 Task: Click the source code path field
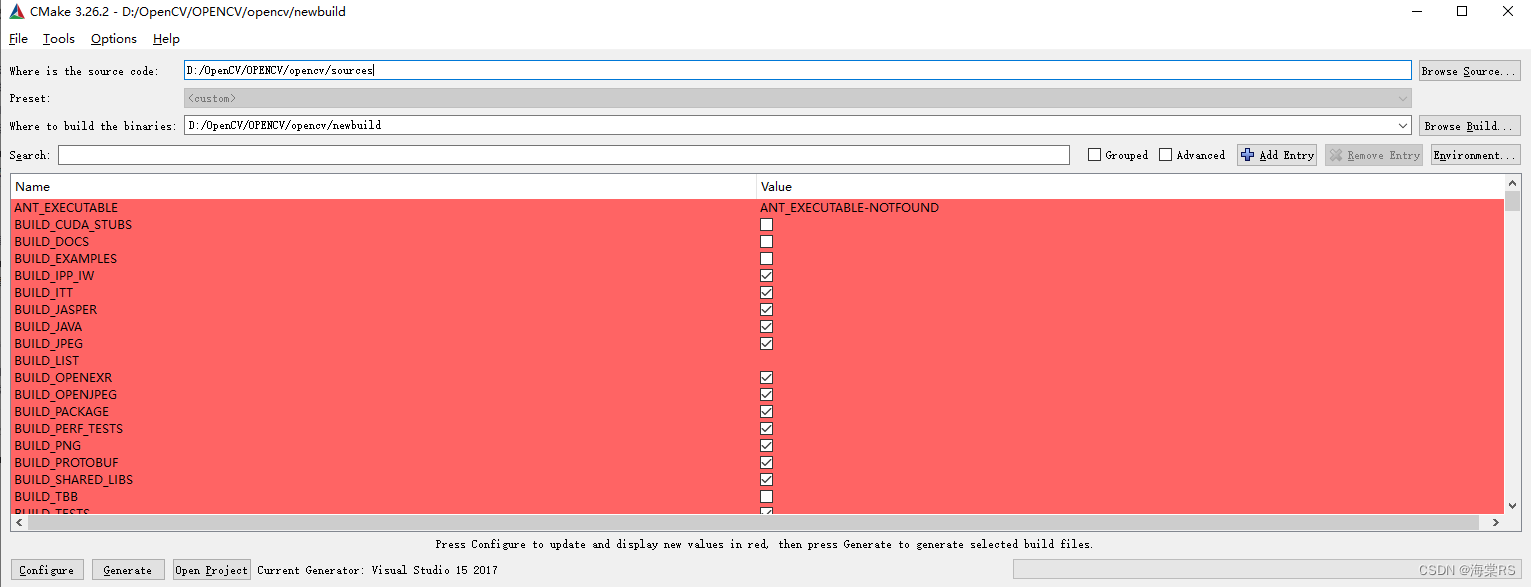pos(798,70)
